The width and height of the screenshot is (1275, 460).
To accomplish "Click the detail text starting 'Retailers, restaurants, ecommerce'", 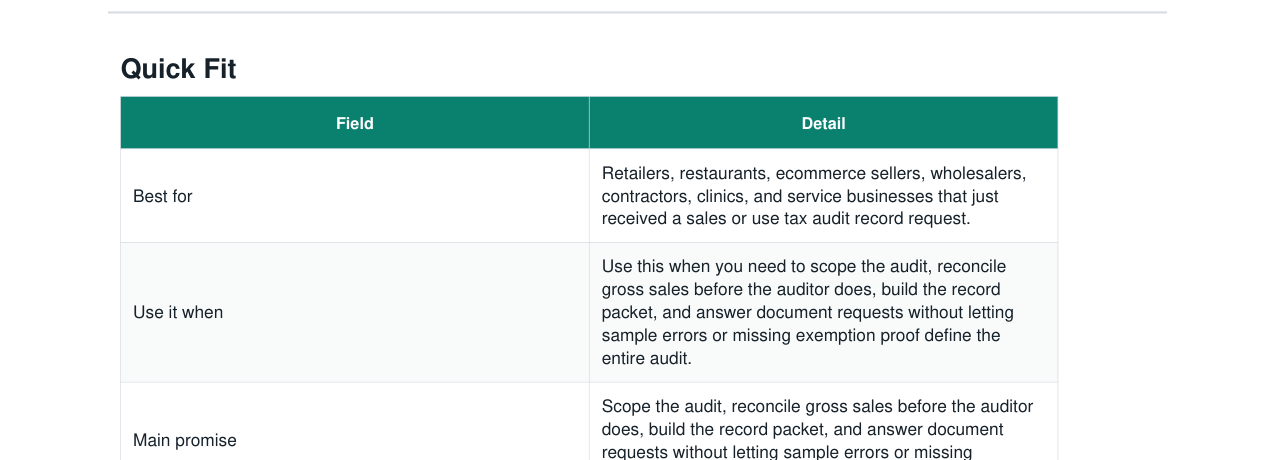I will (x=814, y=196).
